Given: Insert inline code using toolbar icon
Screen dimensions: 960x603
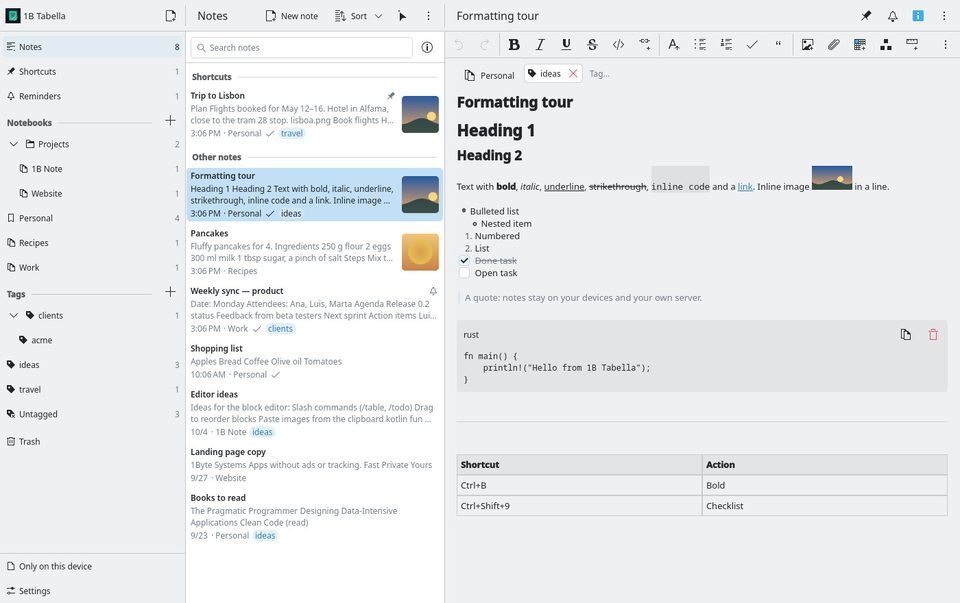Looking at the screenshot, I should click(x=618, y=45).
